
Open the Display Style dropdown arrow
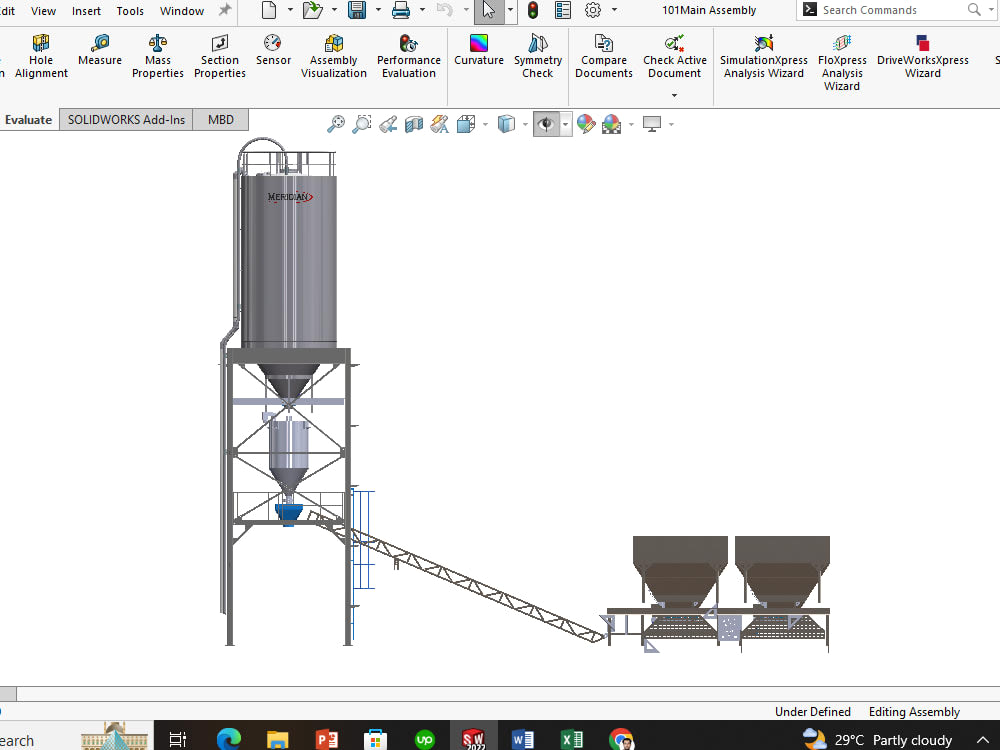[524, 124]
